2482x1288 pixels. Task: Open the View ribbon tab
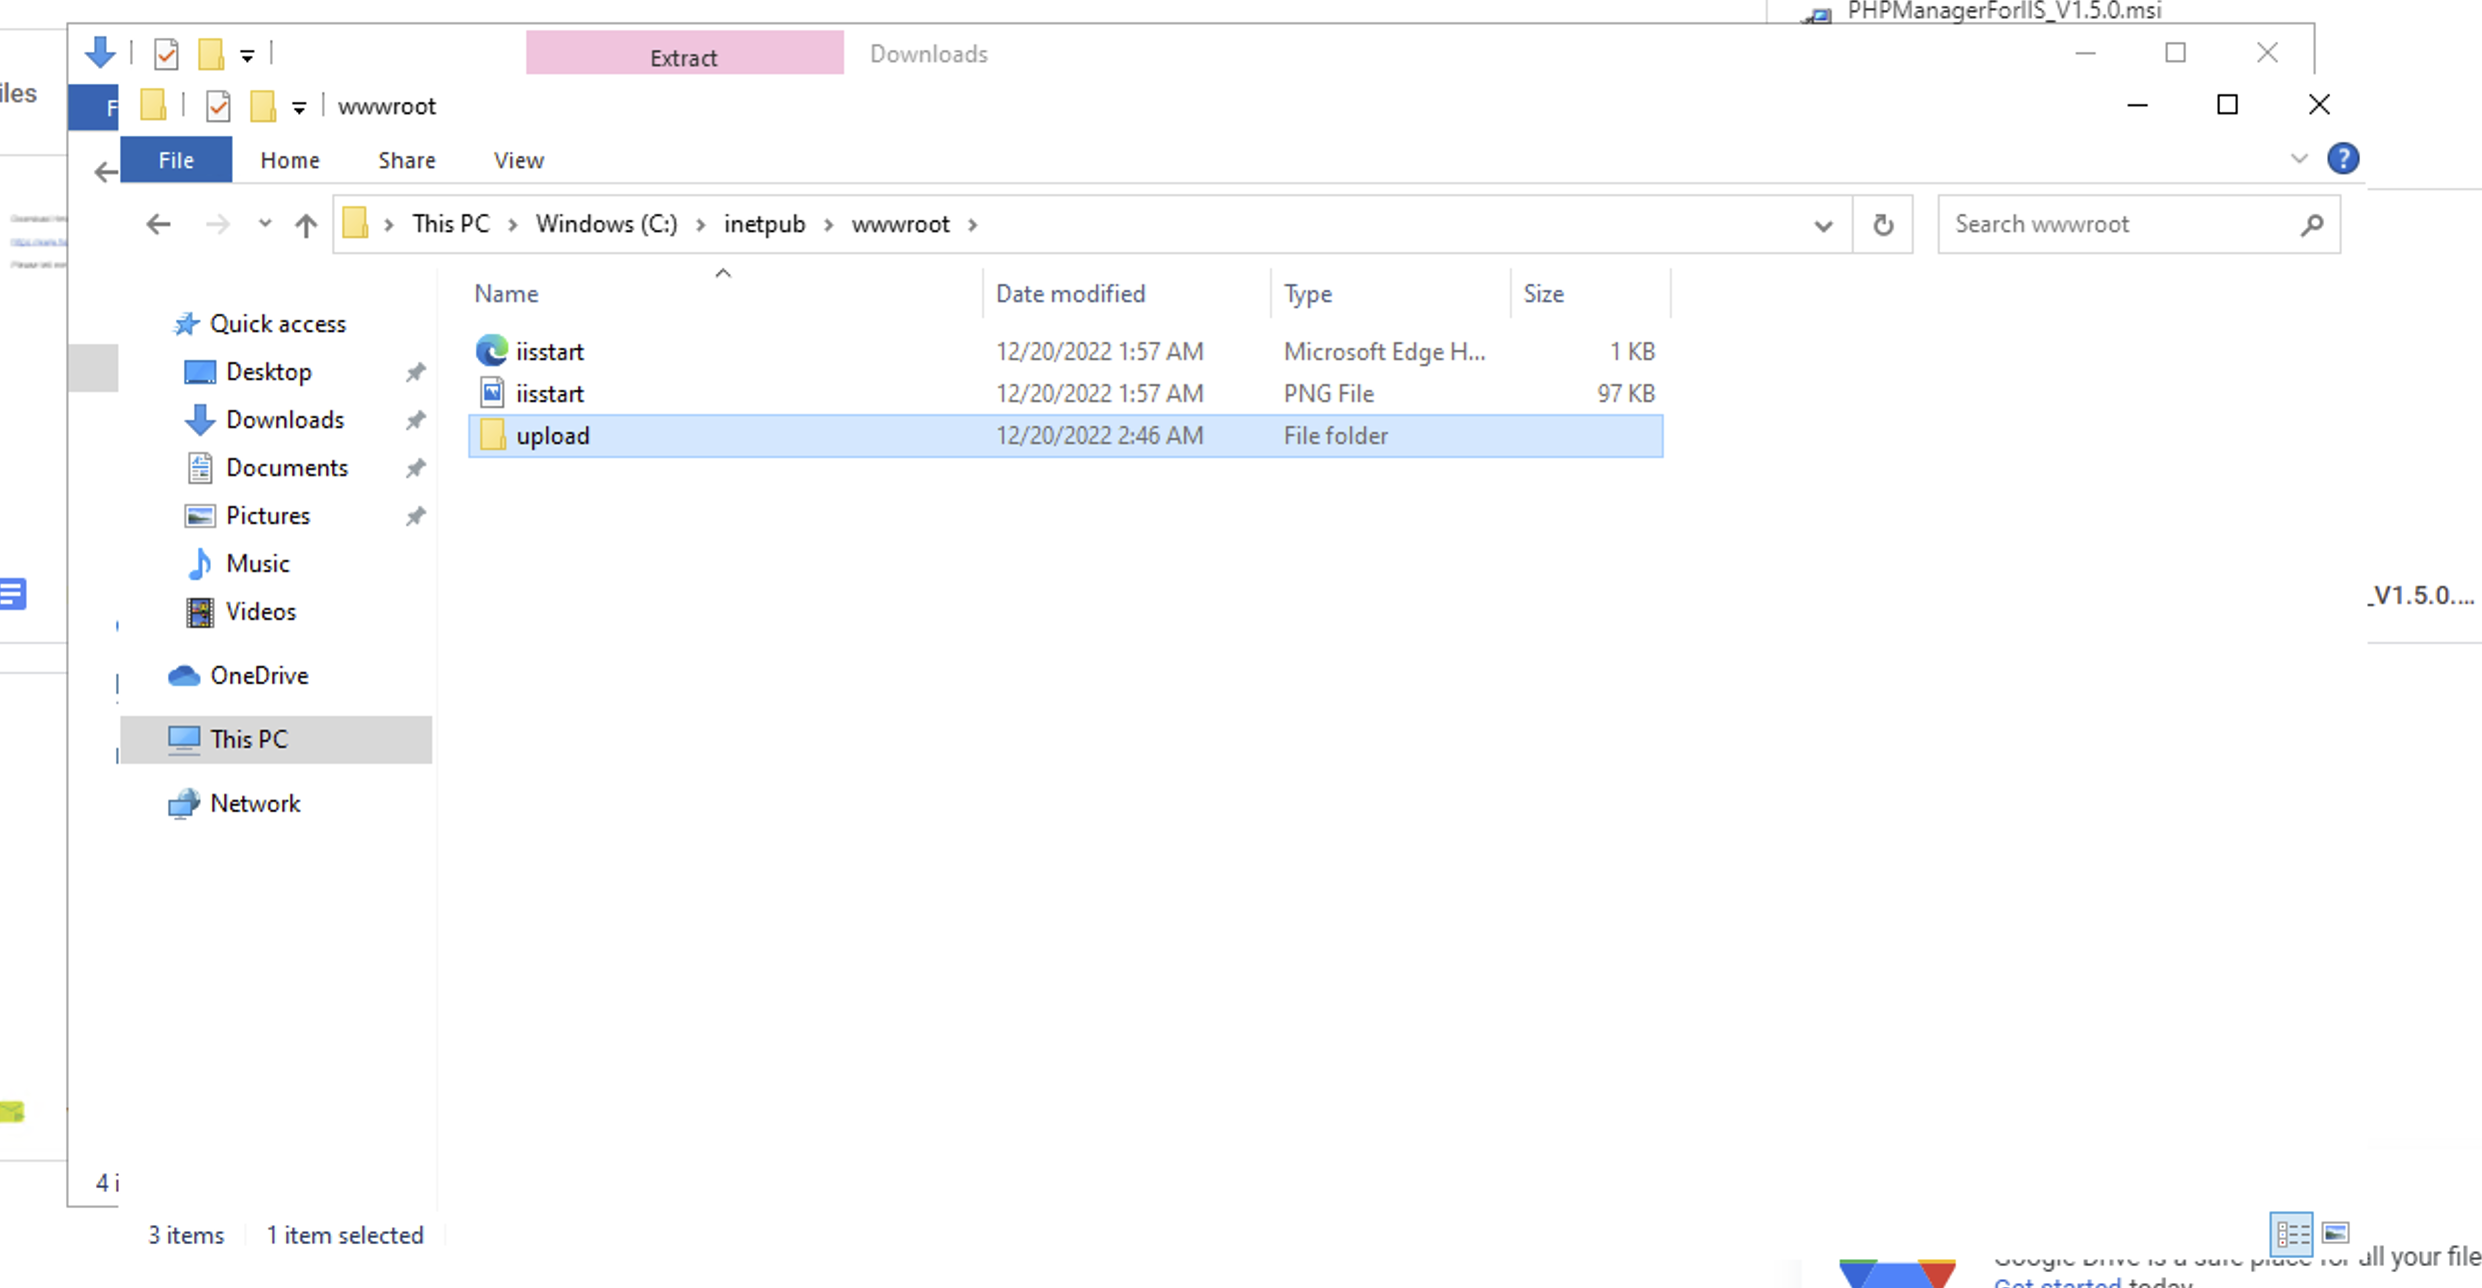[518, 160]
